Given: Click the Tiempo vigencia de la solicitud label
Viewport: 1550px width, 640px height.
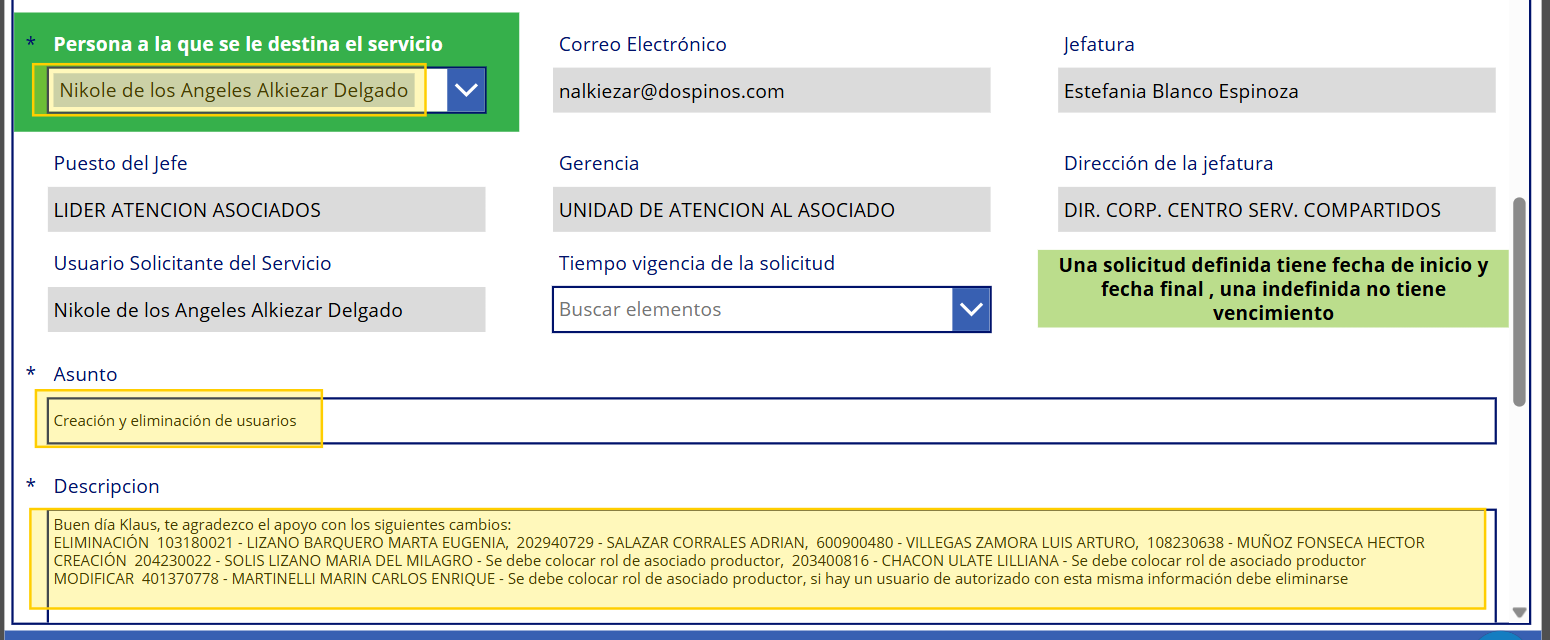Looking at the screenshot, I should 696,263.
